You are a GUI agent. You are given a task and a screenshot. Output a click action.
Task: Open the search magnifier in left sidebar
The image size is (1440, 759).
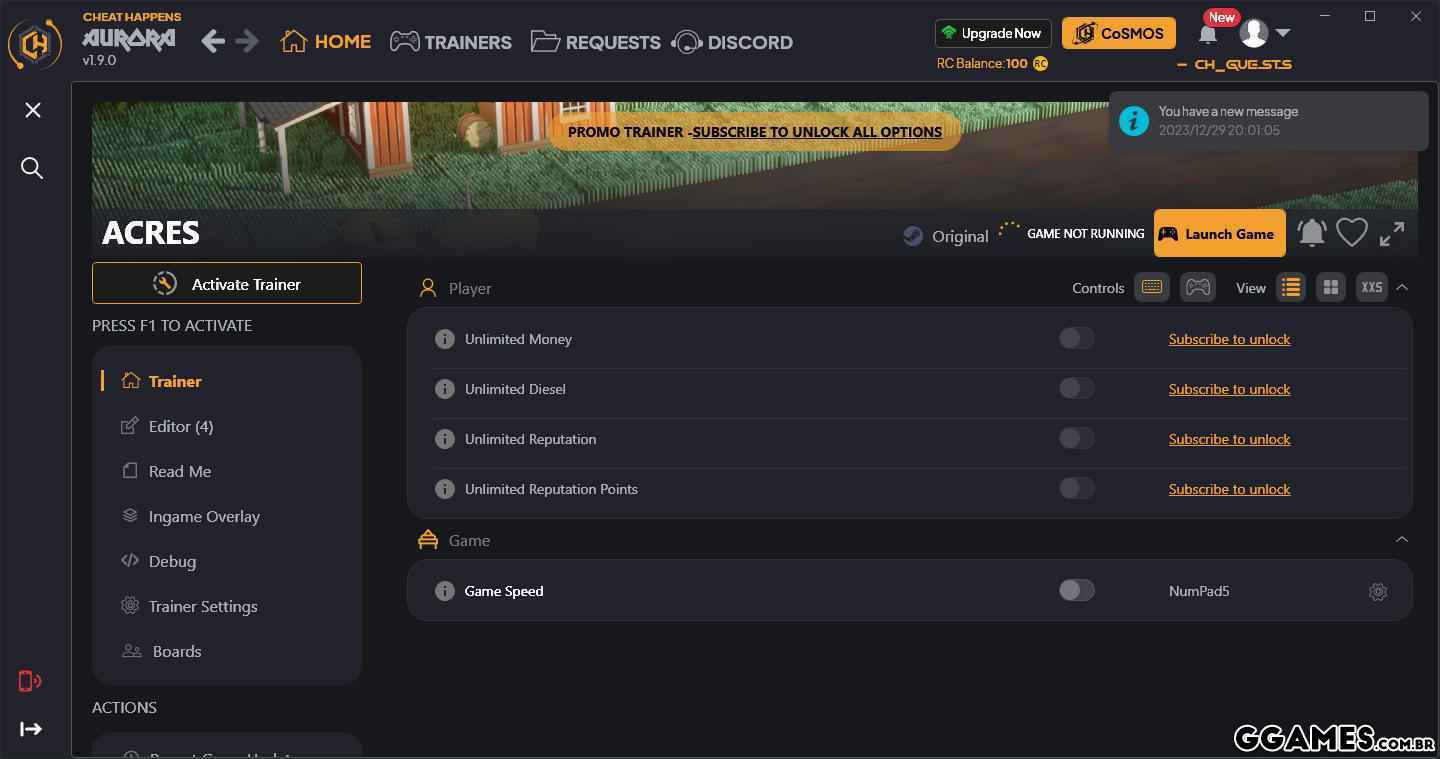[32, 168]
